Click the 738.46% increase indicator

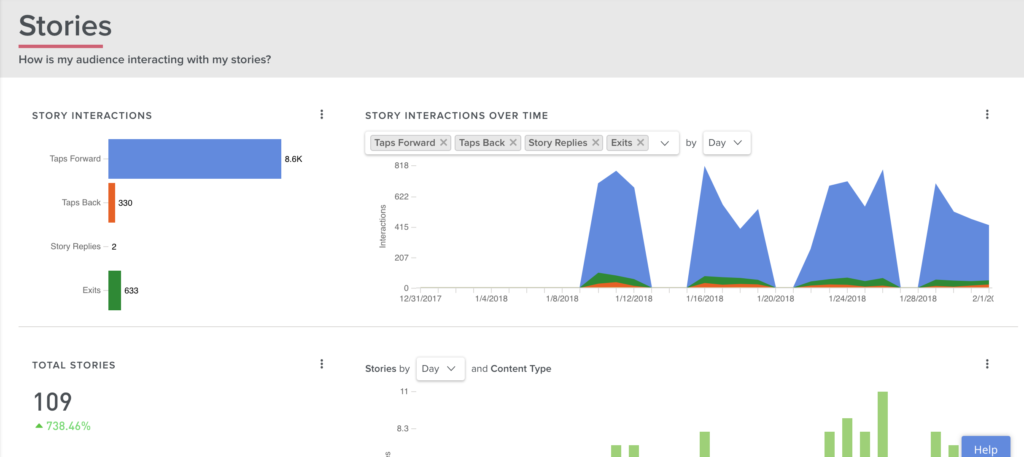pos(61,426)
